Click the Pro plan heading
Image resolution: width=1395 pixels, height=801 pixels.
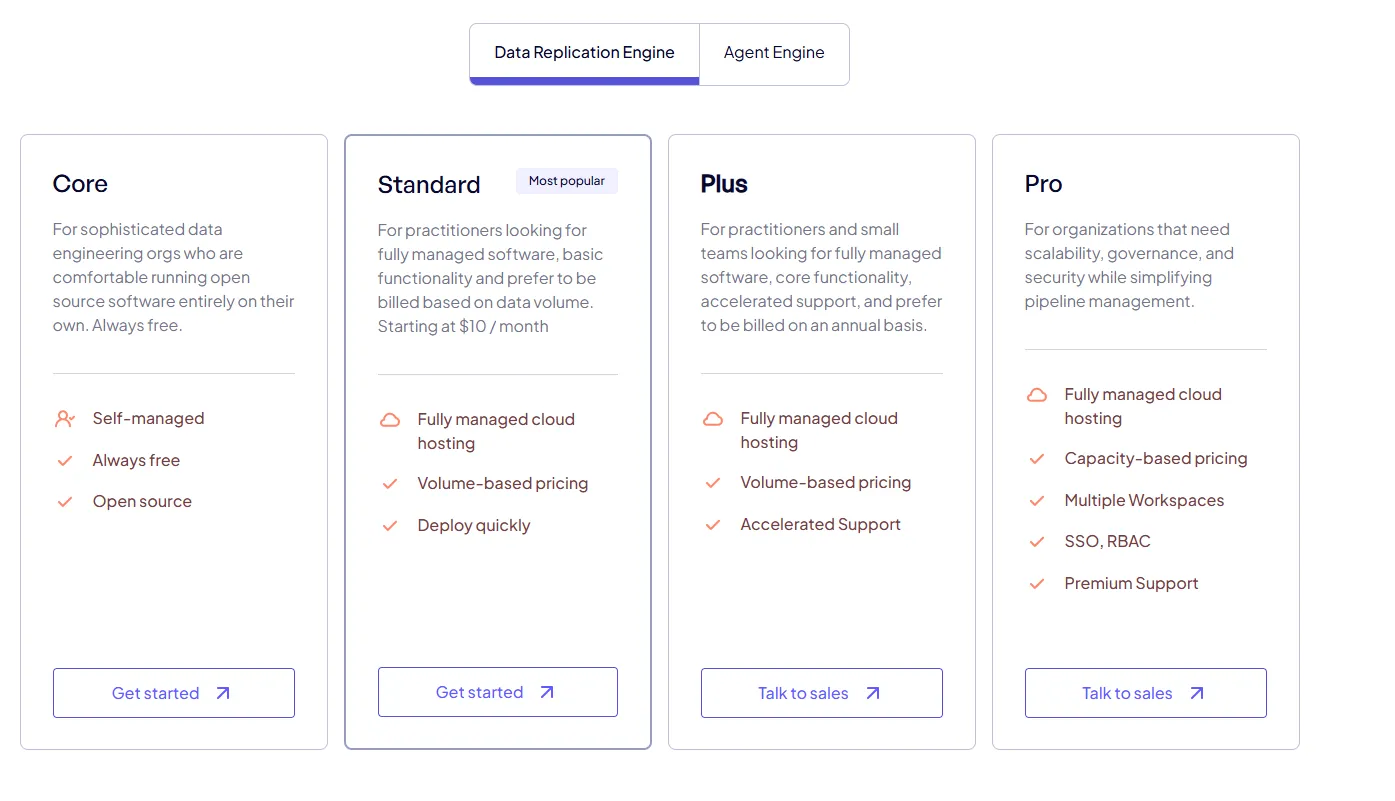[x=1043, y=184]
